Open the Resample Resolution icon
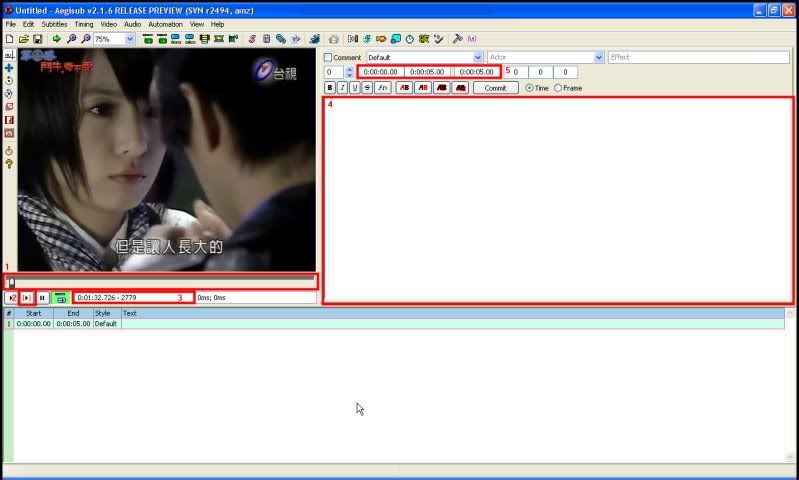Image resolution: width=799 pixels, height=480 pixels. (x=395, y=39)
